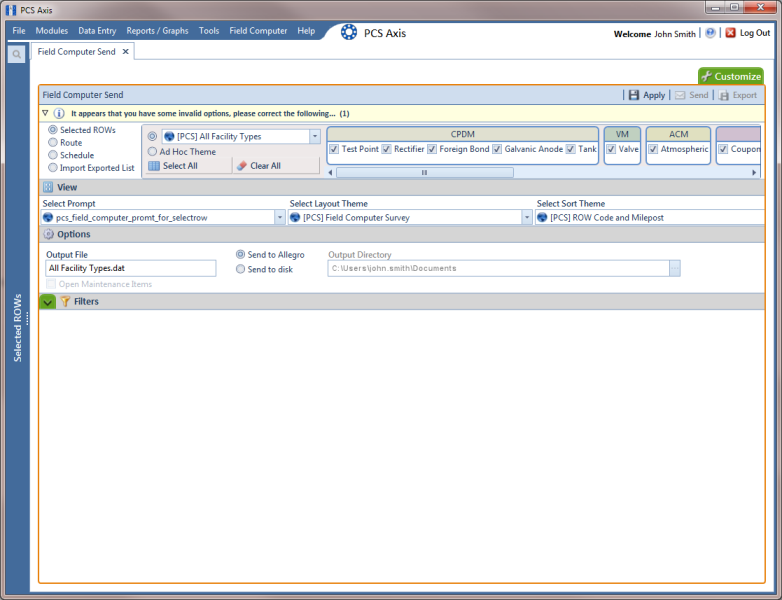
Task: Uncheck the Rectifier checkbox
Action: click(387, 149)
